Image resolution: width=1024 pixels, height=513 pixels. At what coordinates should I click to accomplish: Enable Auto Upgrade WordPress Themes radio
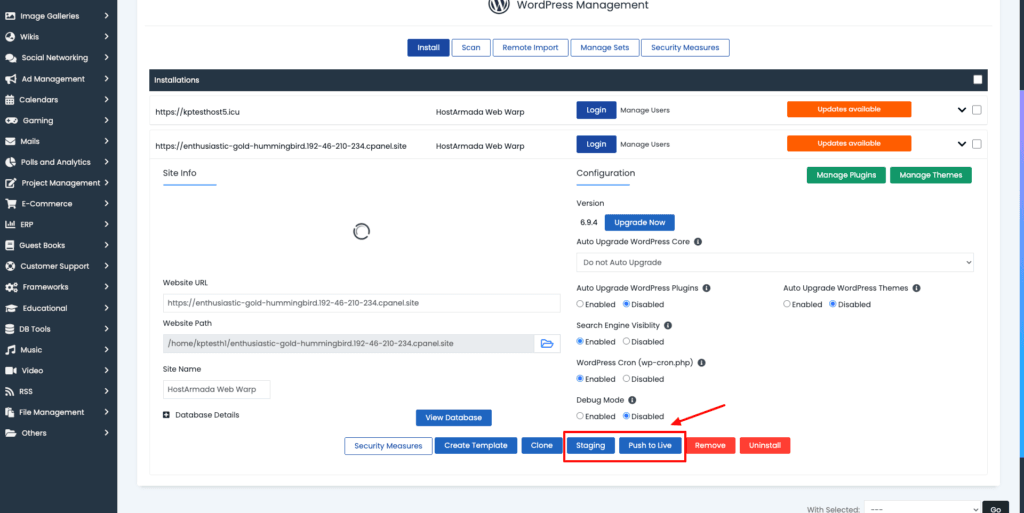787,304
